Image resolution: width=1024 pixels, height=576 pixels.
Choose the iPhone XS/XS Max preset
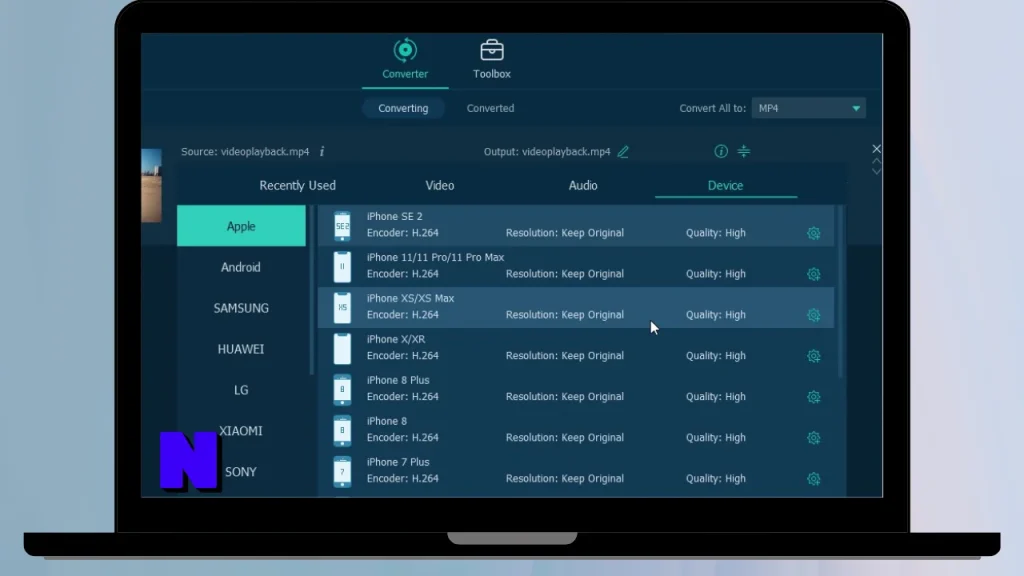point(410,298)
